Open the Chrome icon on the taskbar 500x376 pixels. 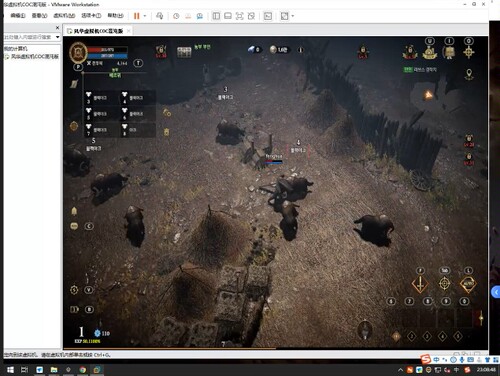[83, 370]
